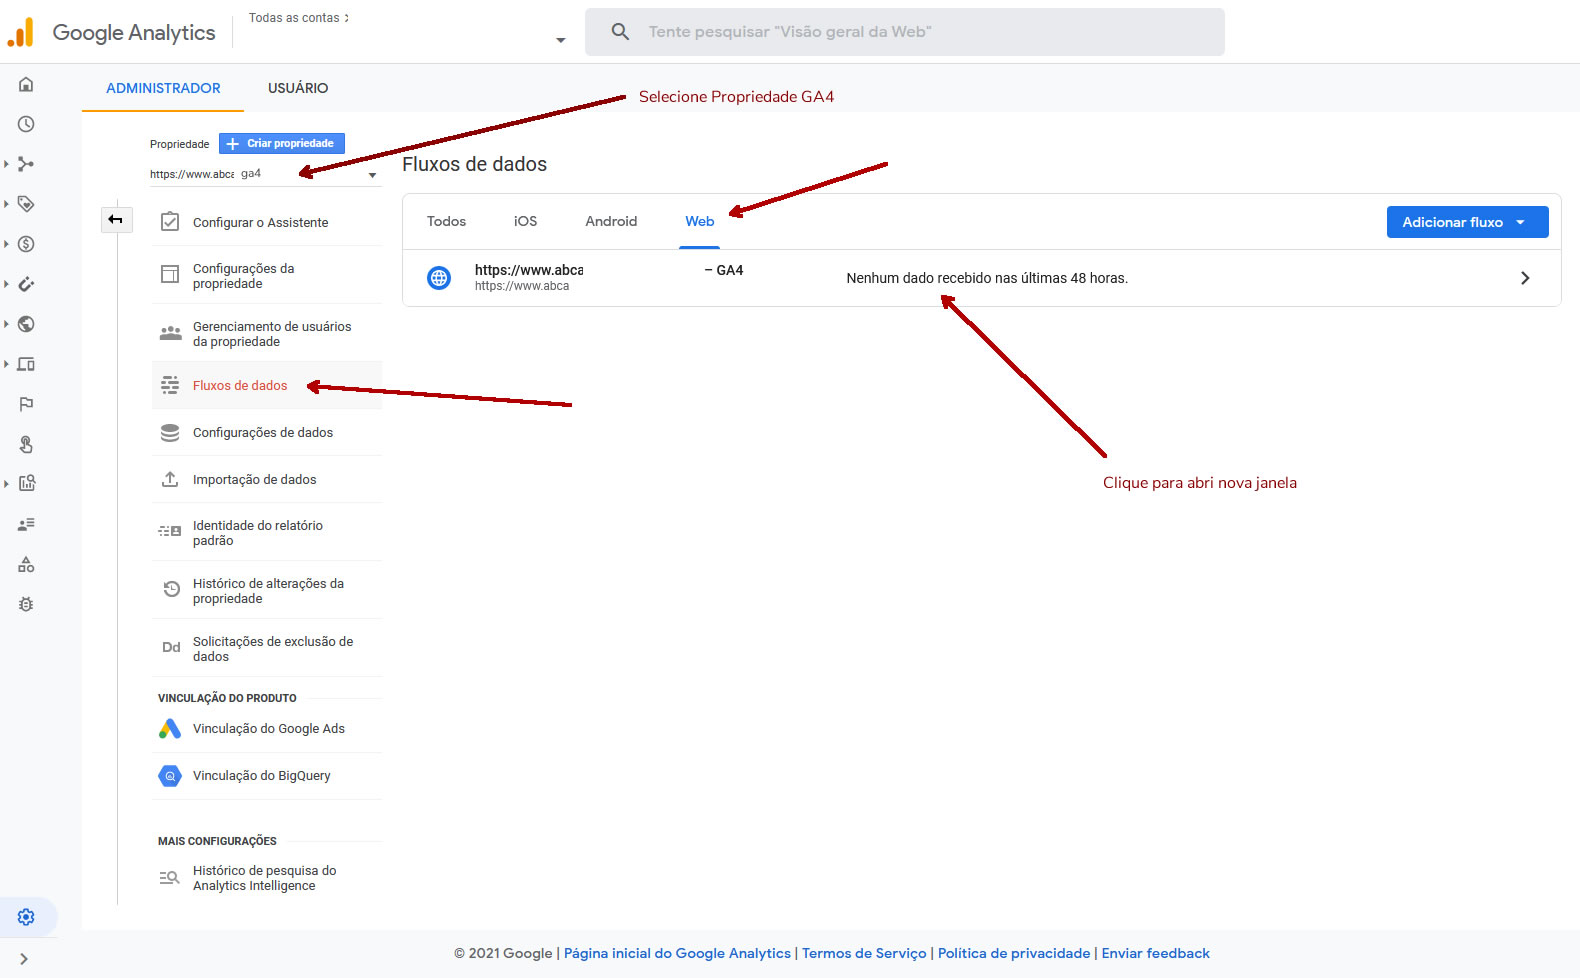This screenshot has width=1580, height=978.
Task: Open Vinculação do Google Ads
Action: point(267,728)
